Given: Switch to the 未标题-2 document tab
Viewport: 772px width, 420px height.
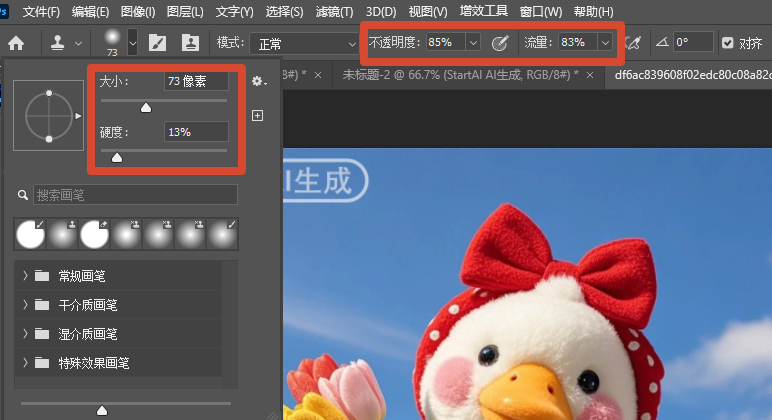Looking at the screenshot, I should [x=460, y=75].
